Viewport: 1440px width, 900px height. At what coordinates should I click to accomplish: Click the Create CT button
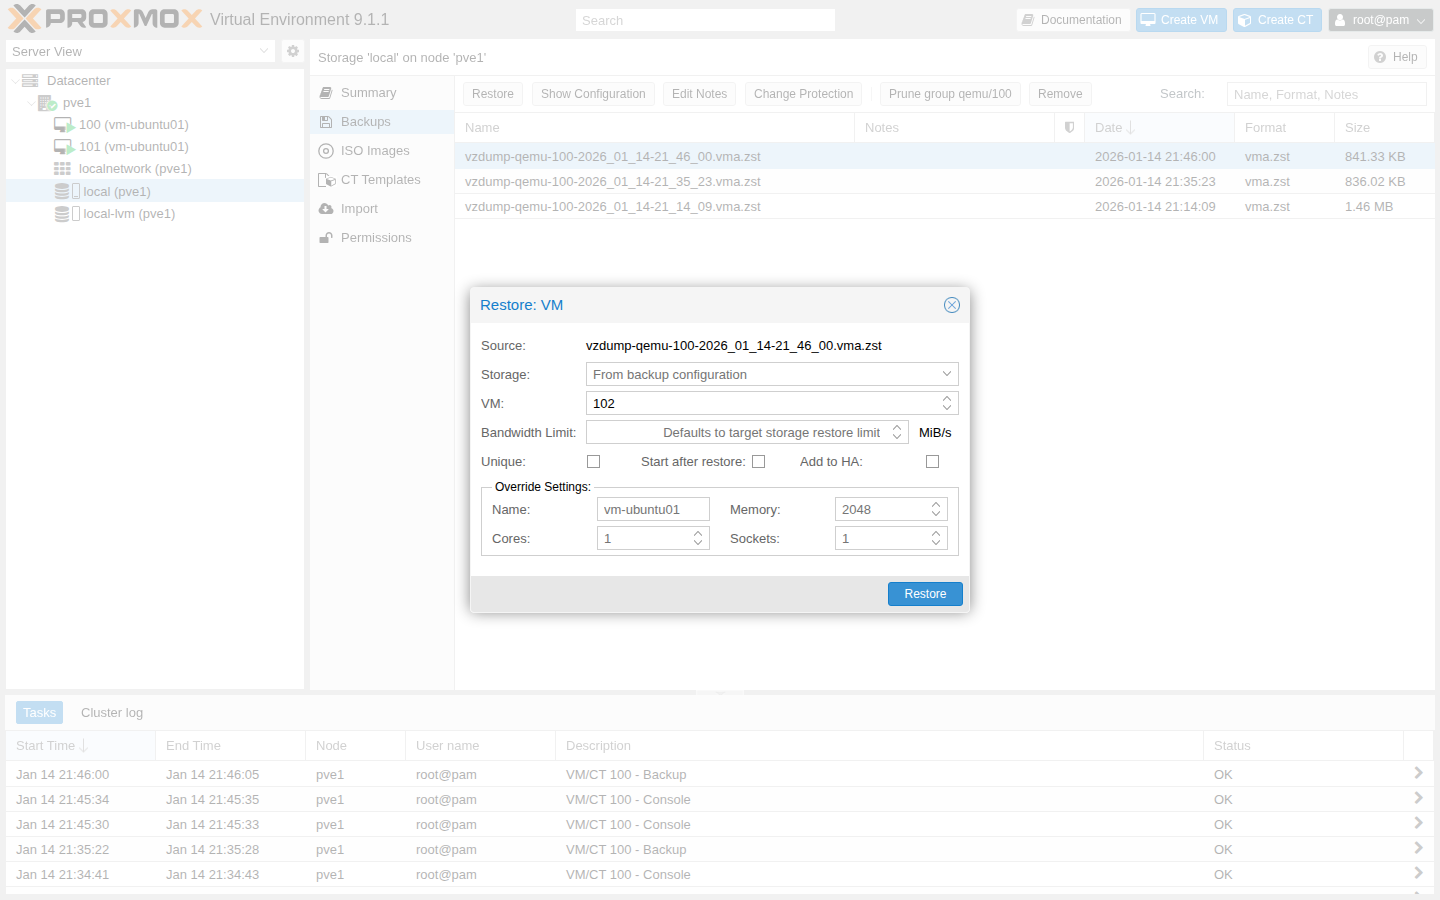(1277, 19)
